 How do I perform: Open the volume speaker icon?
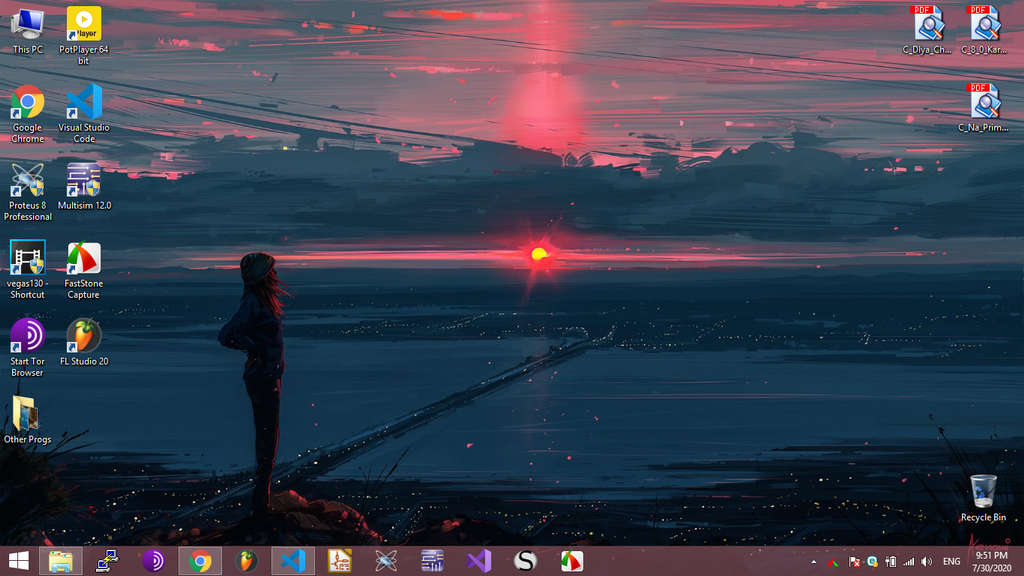pyautogui.click(x=926, y=562)
